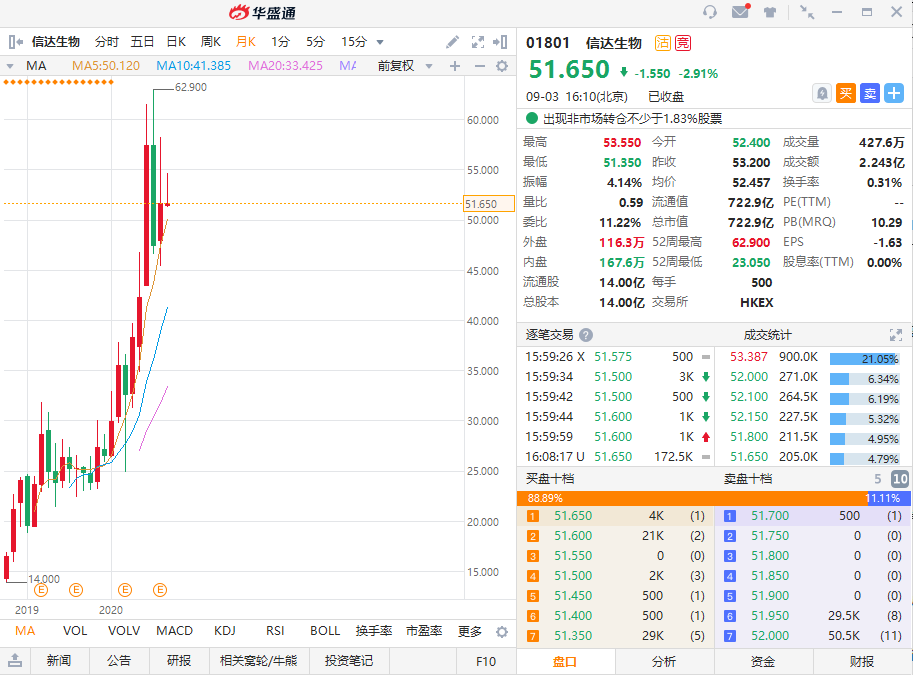Screen dimensions: 913x675
Task: Open the 更多 indicators dropdown
Action: [x=470, y=631]
